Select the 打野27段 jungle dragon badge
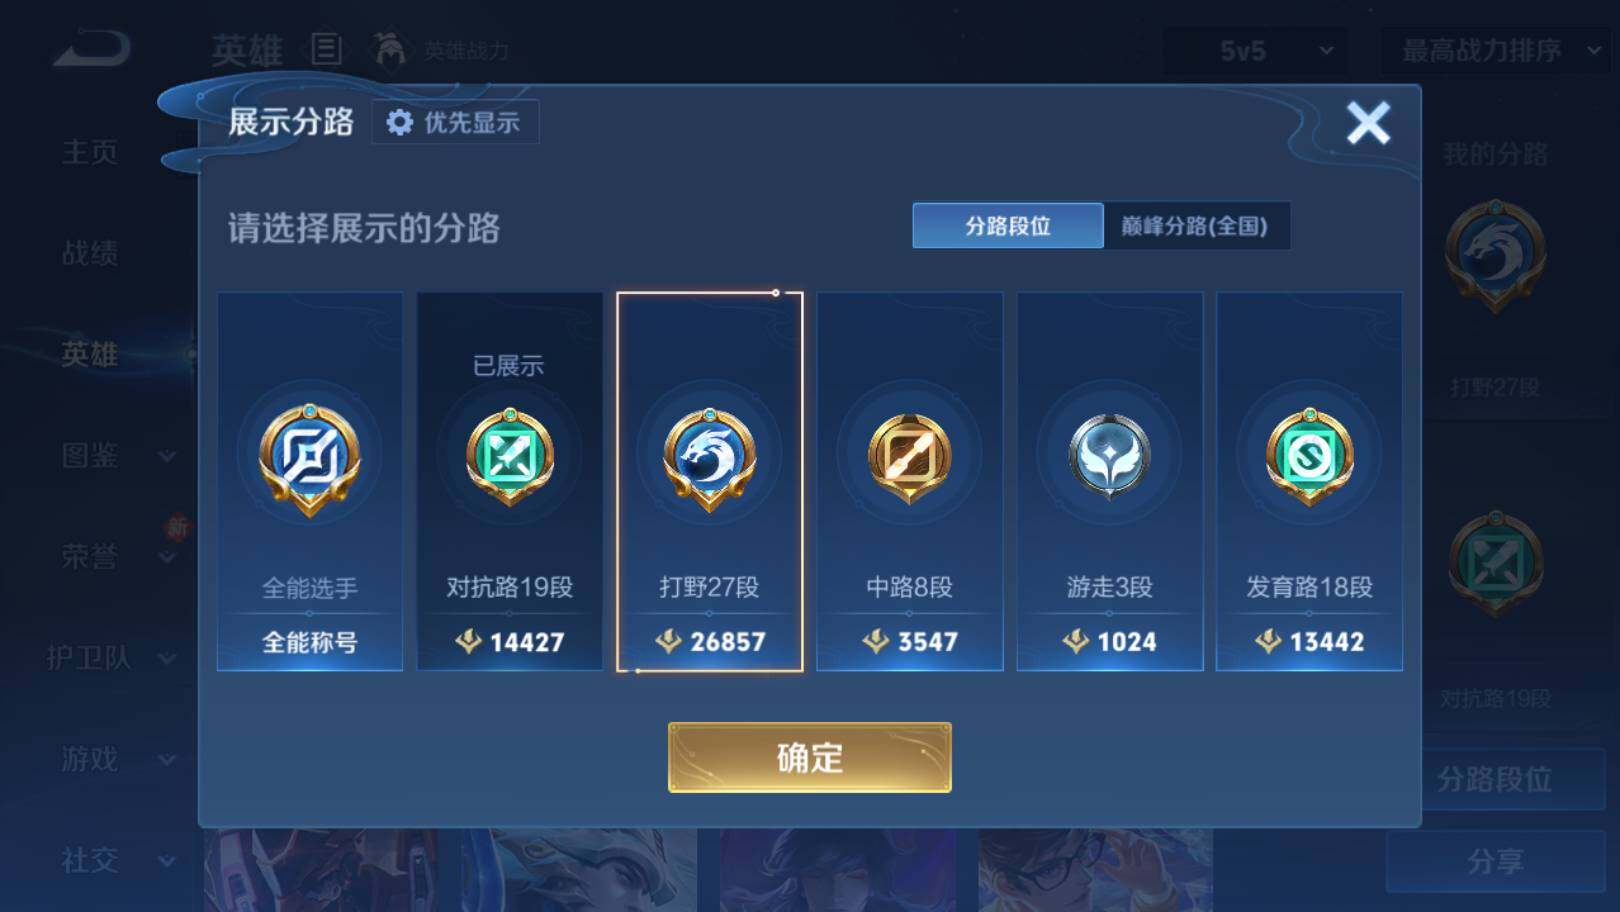 tap(709, 459)
